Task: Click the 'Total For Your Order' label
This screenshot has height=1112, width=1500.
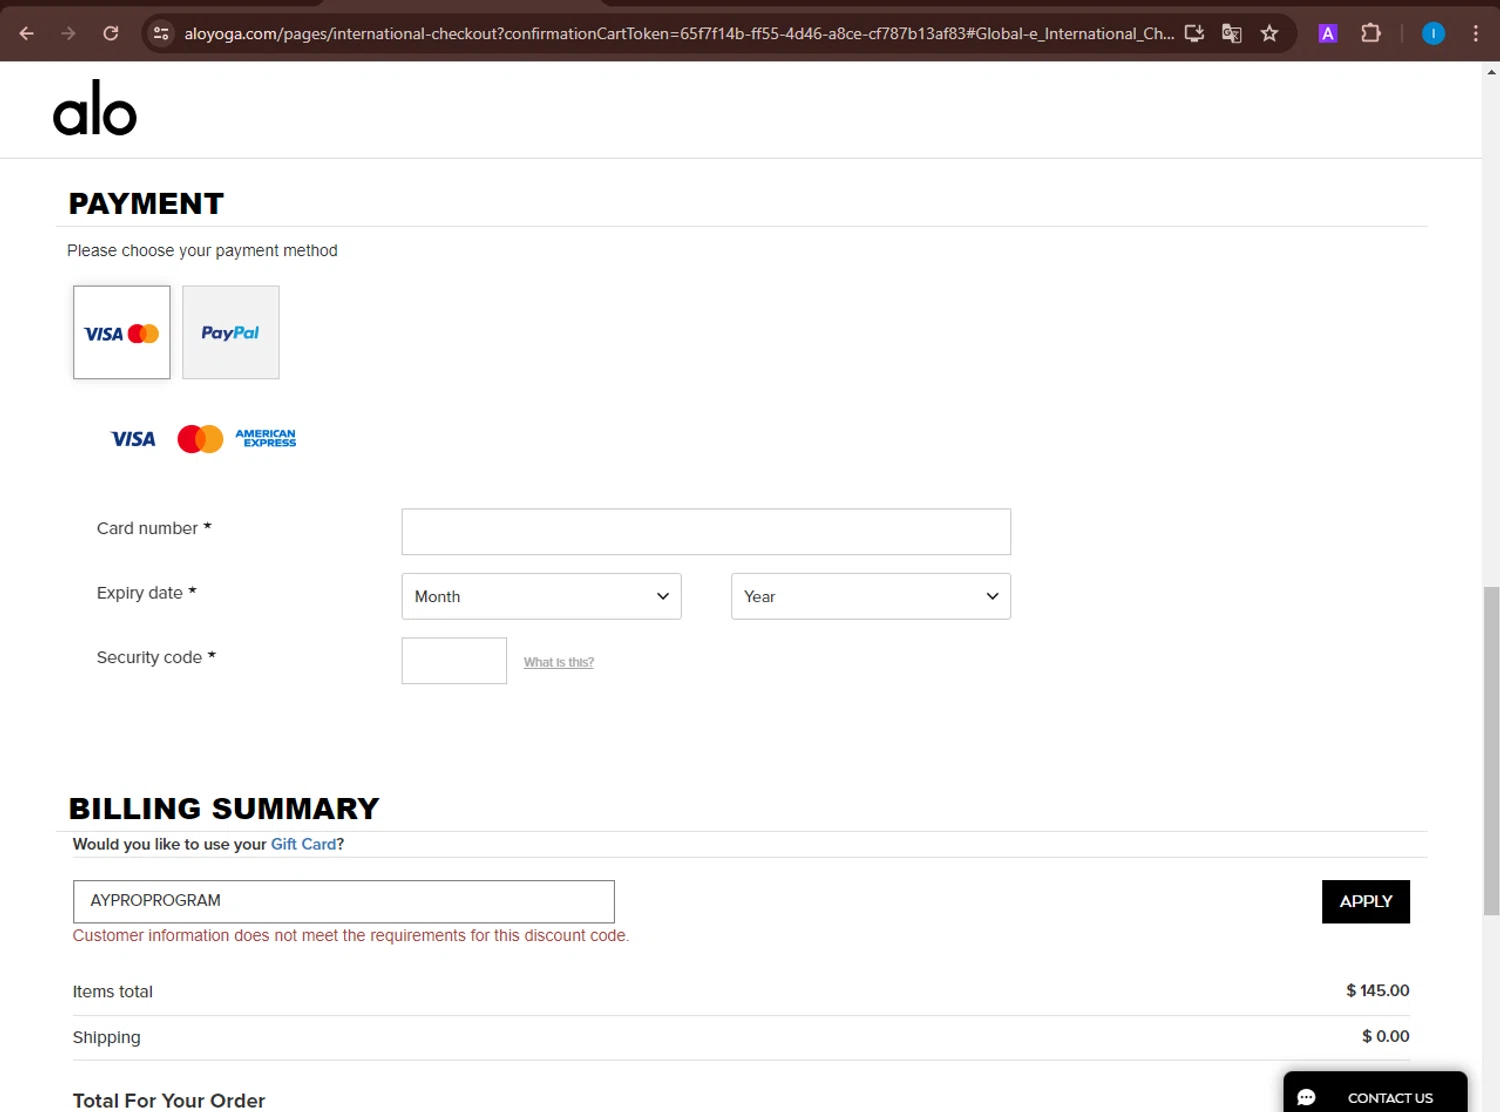Action: tap(169, 1100)
